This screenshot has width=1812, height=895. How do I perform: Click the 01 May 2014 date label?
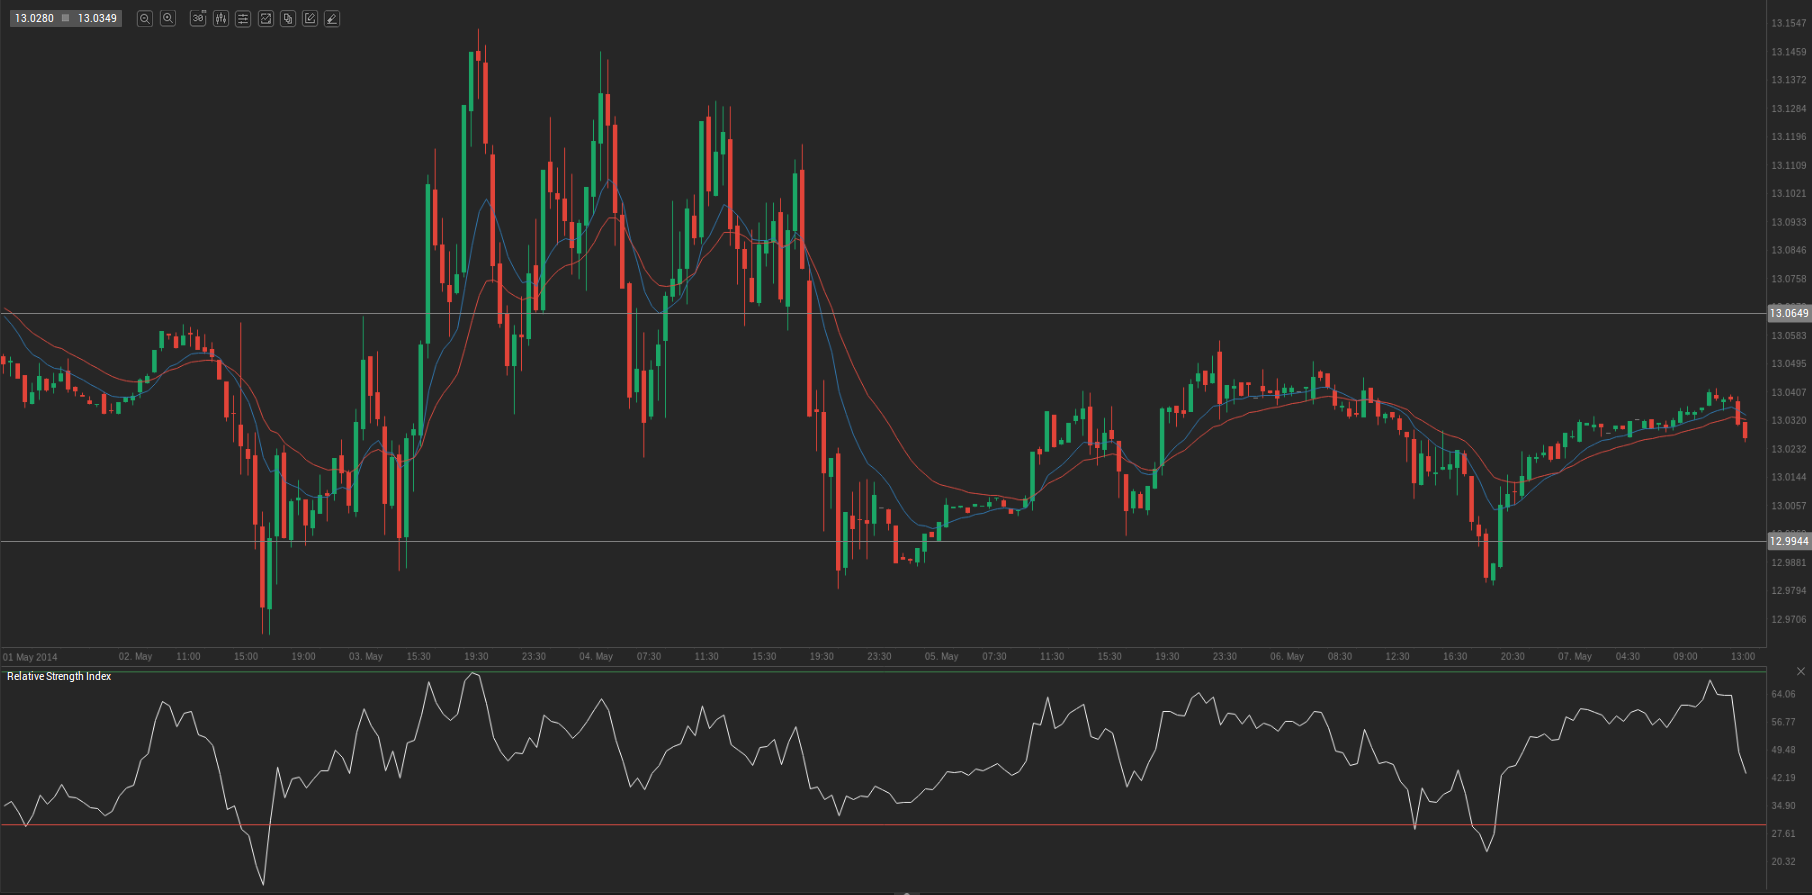click(30, 658)
